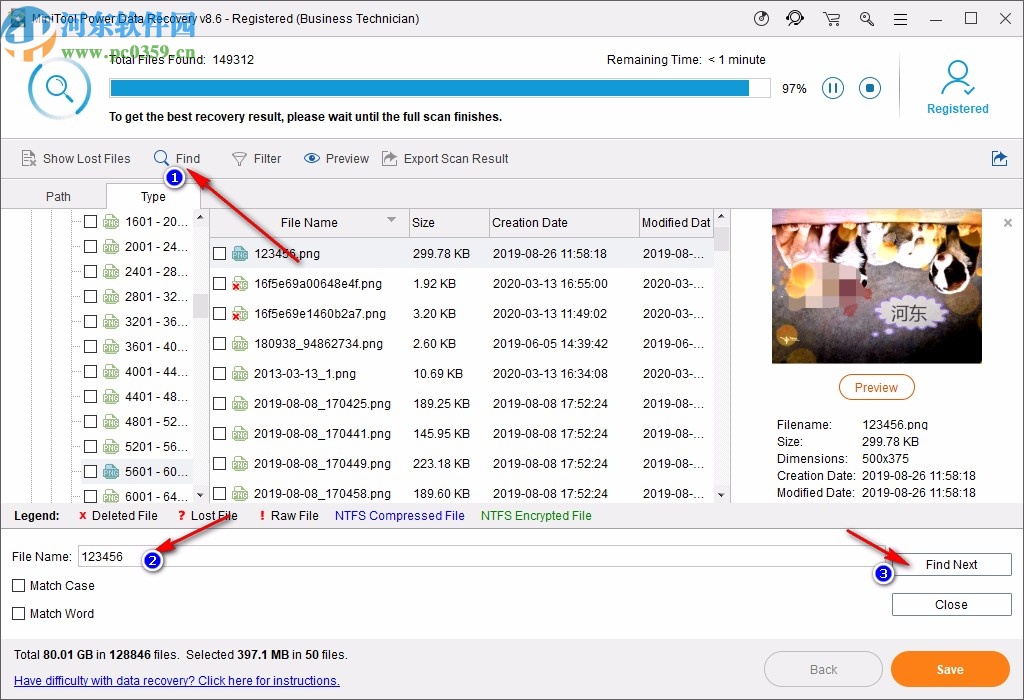The height and width of the screenshot is (700, 1024).
Task: Check the box for 123456.png
Action: [x=220, y=254]
